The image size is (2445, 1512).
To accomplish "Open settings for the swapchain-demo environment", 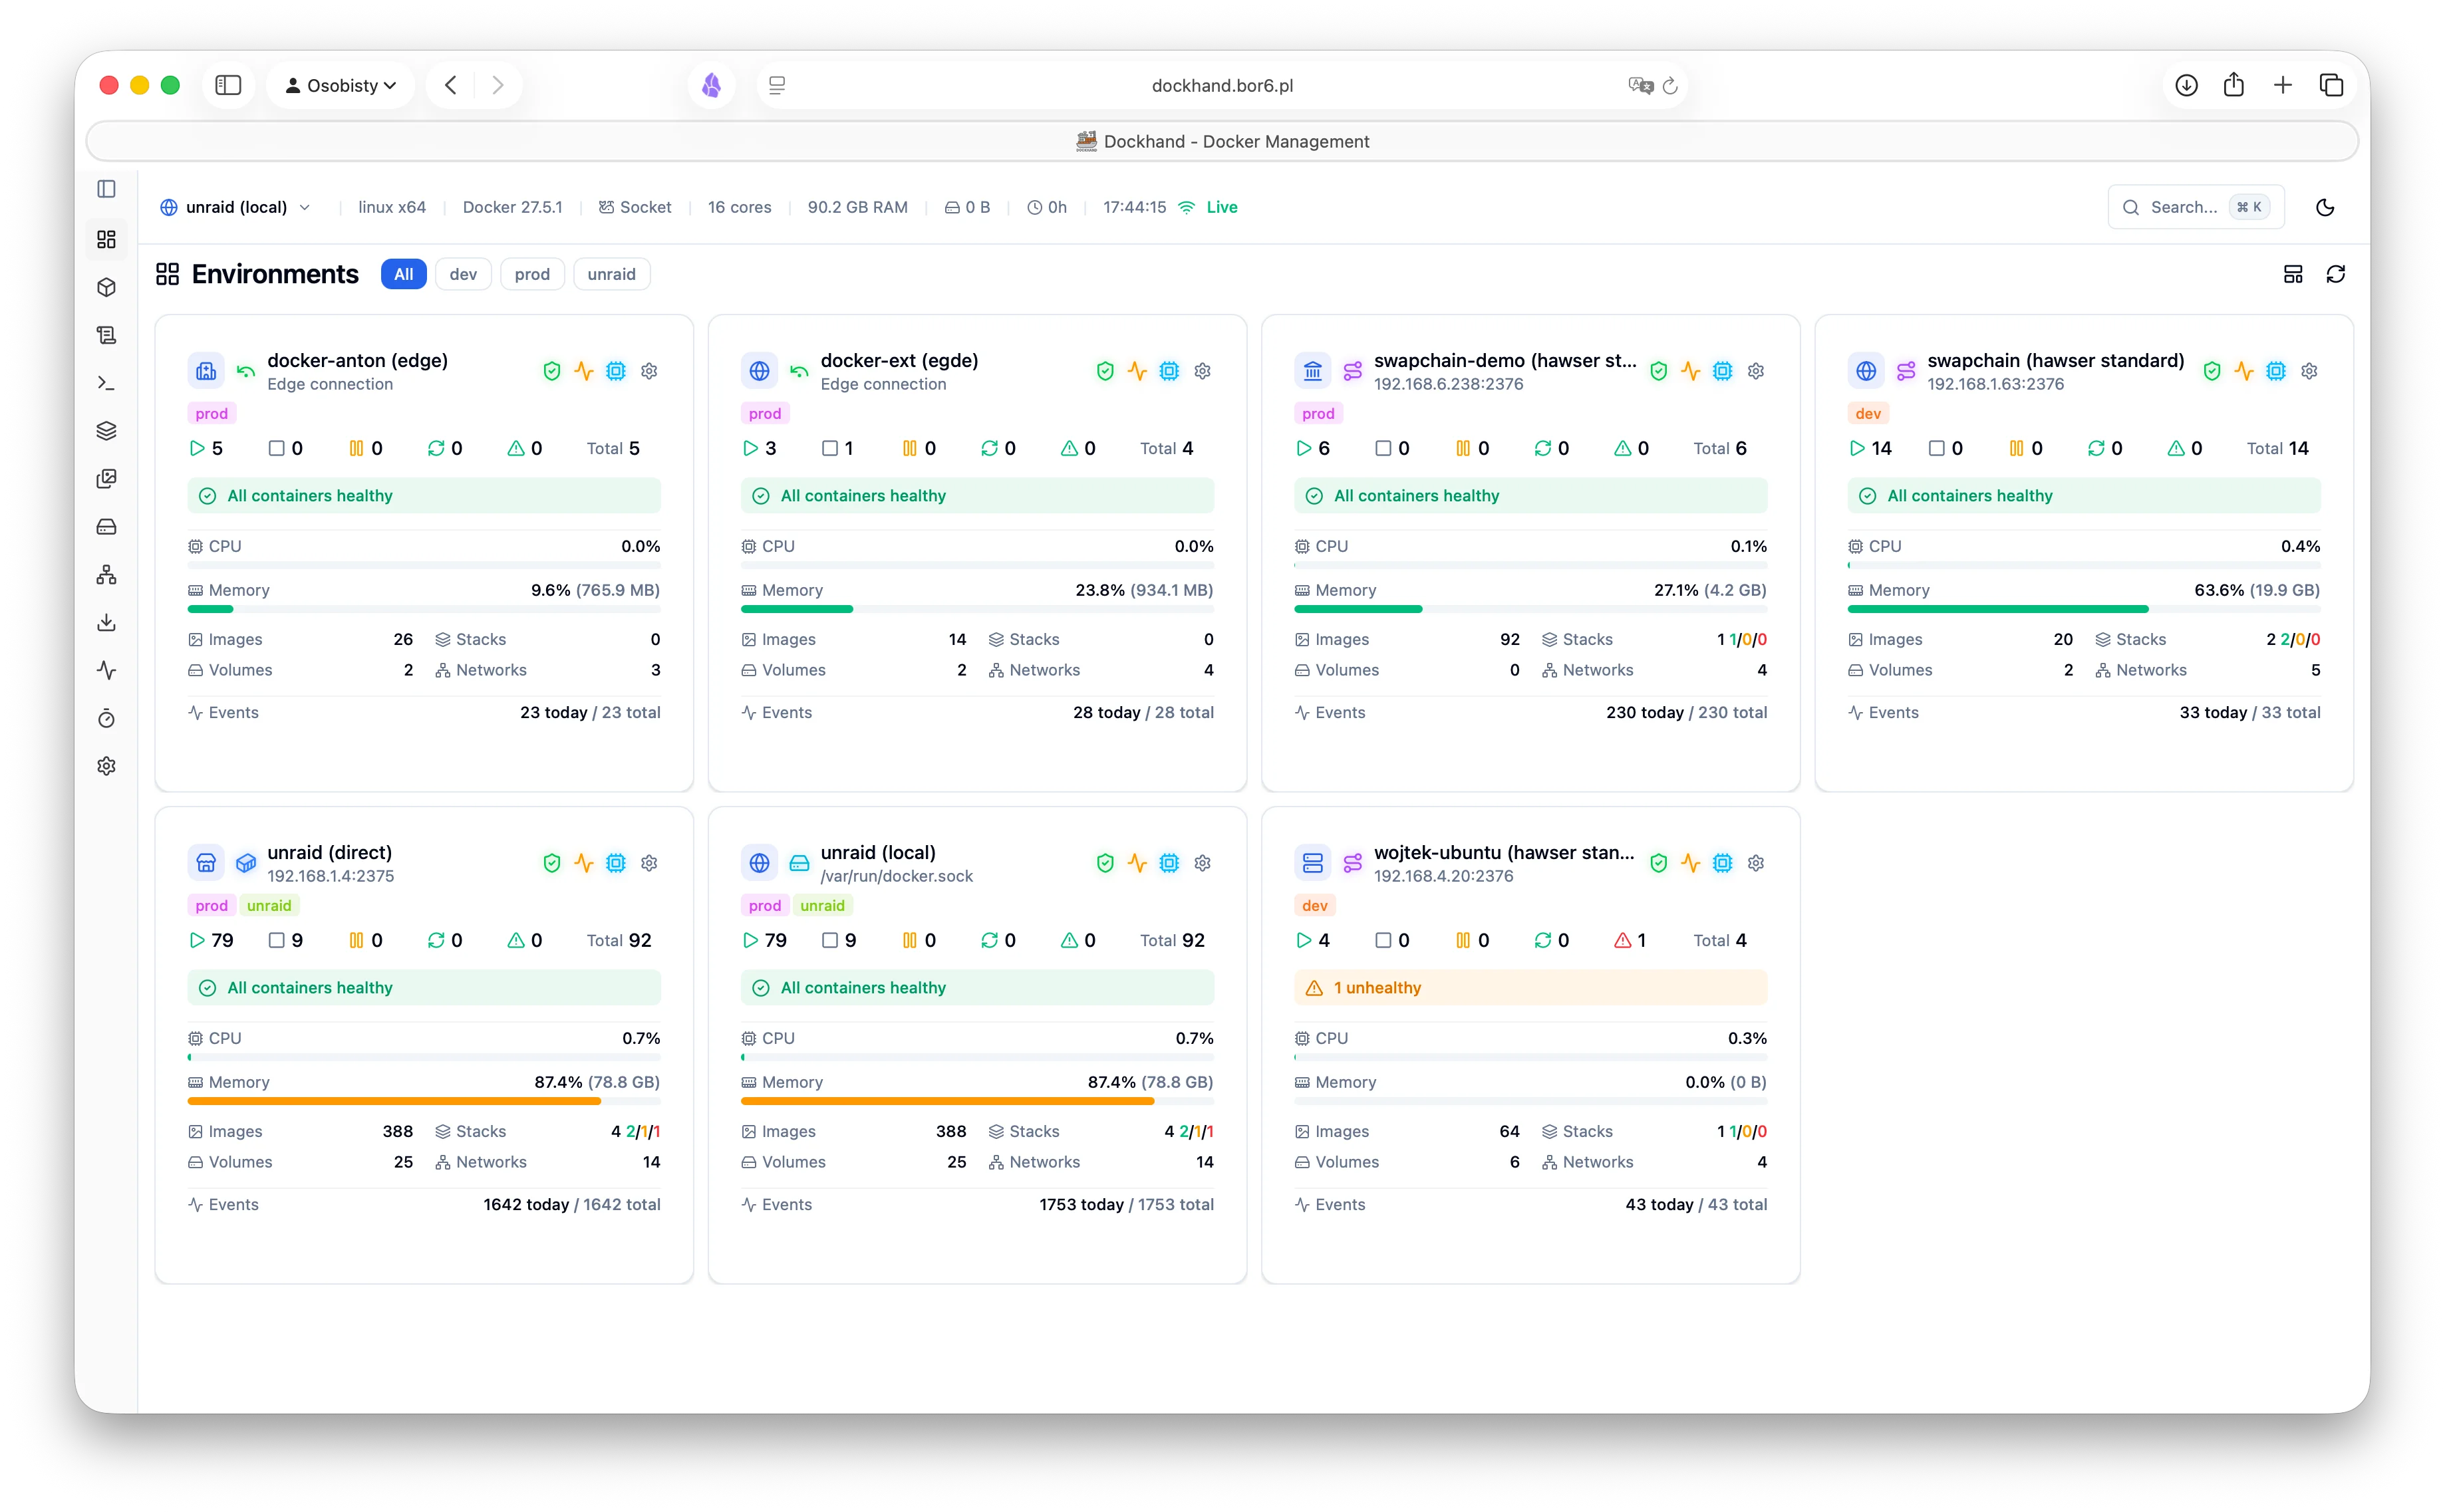I will coord(1755,371).
